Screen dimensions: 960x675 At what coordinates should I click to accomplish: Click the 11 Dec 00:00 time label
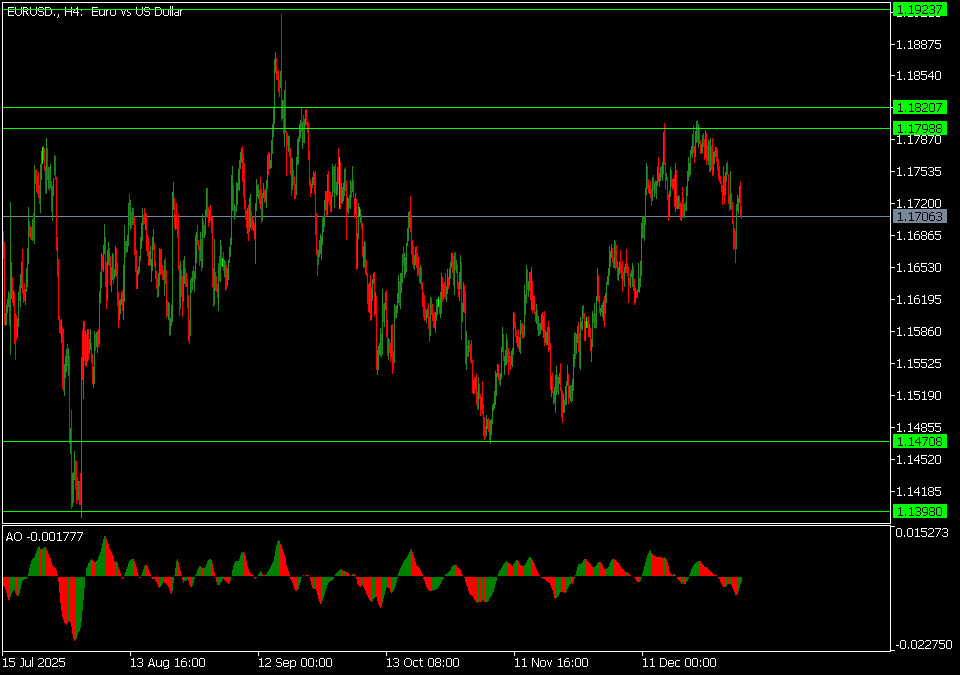(679, 662)
